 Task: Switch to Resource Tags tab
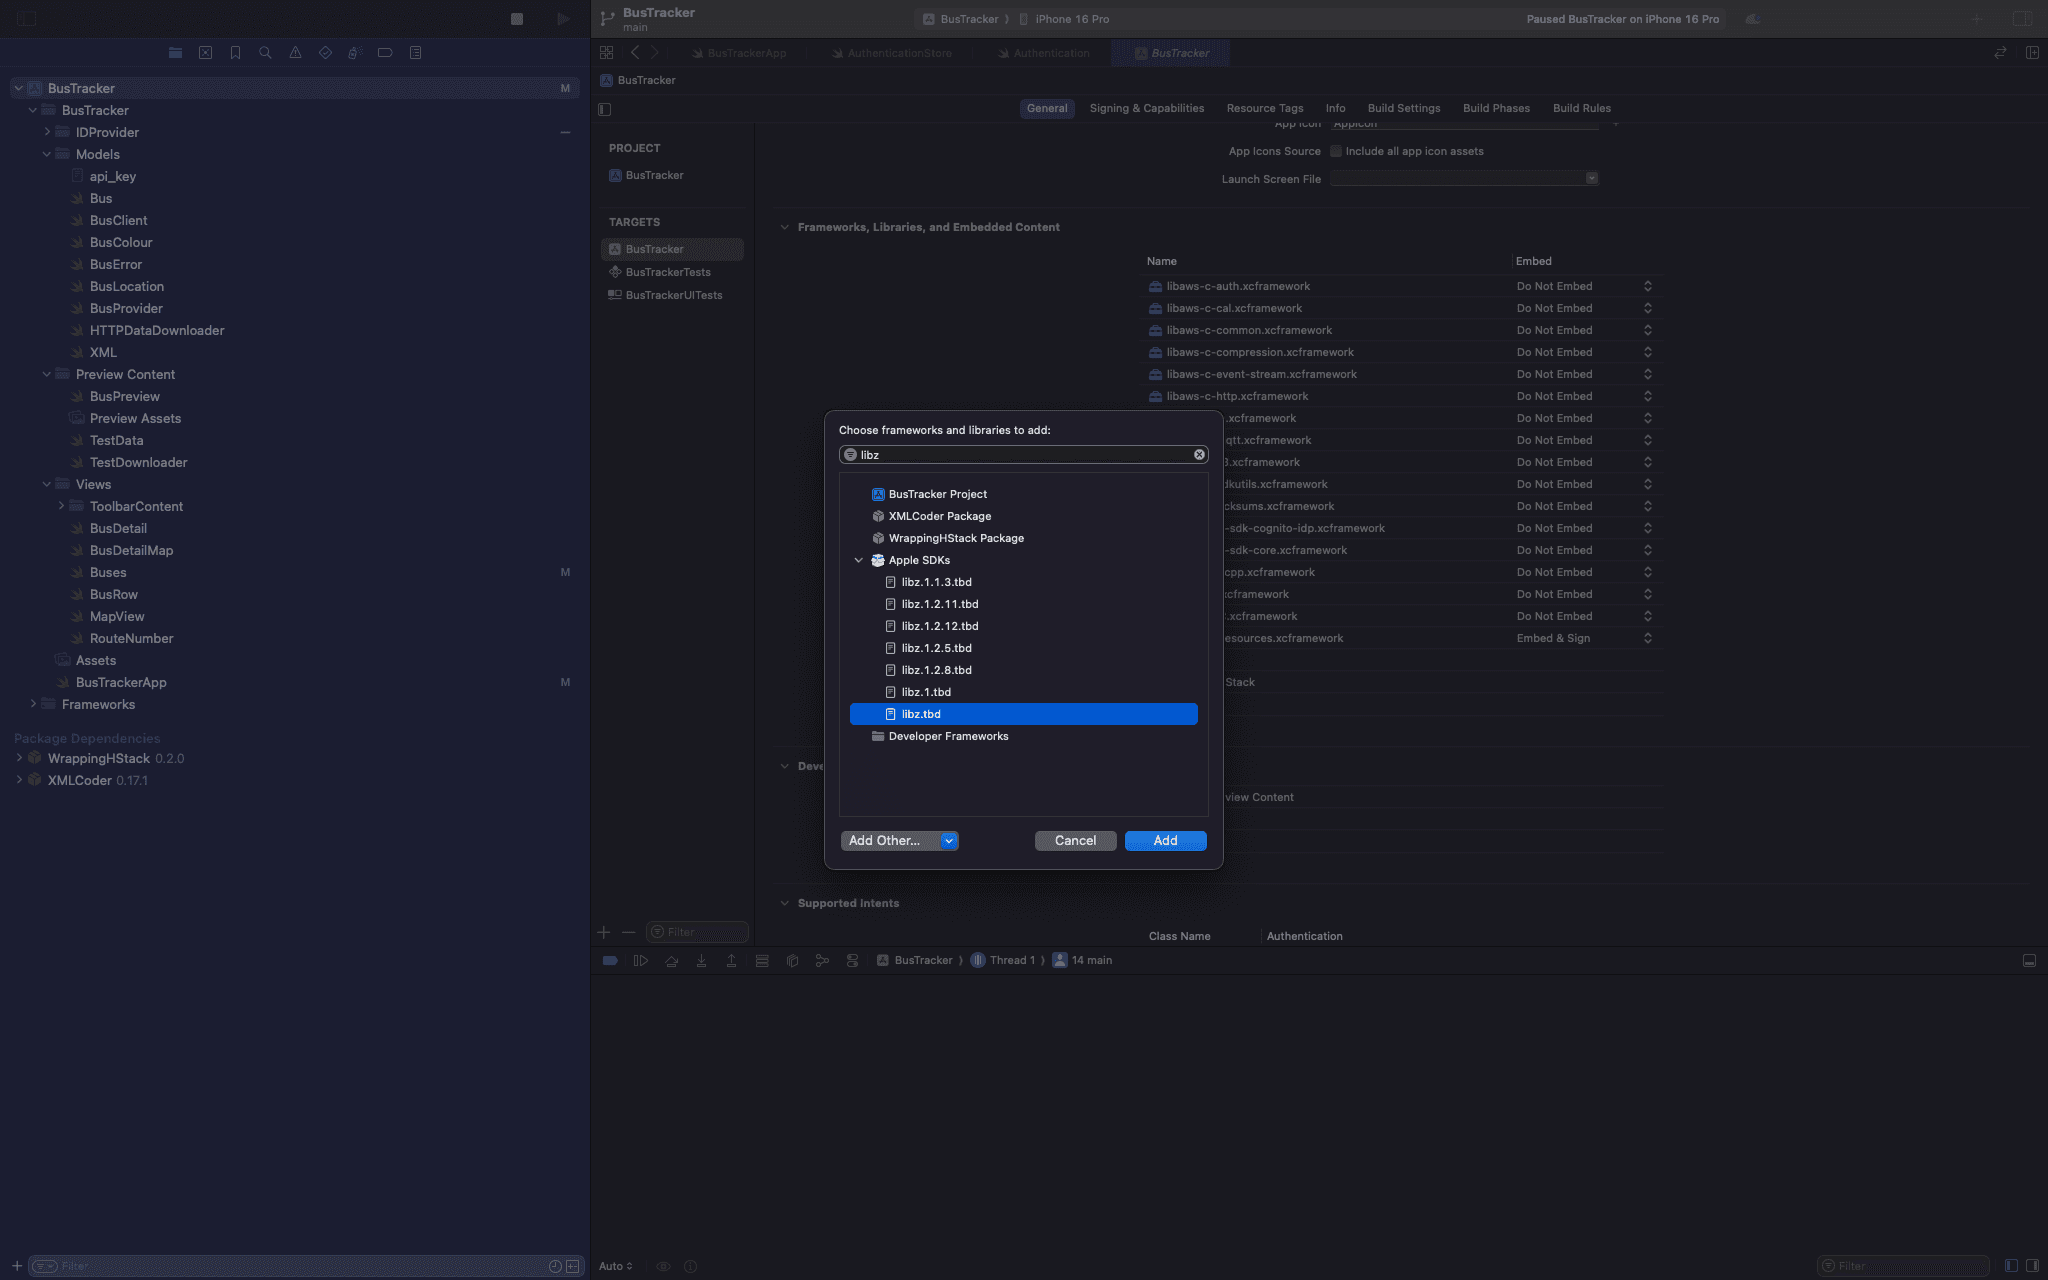tap(1265, 108)
